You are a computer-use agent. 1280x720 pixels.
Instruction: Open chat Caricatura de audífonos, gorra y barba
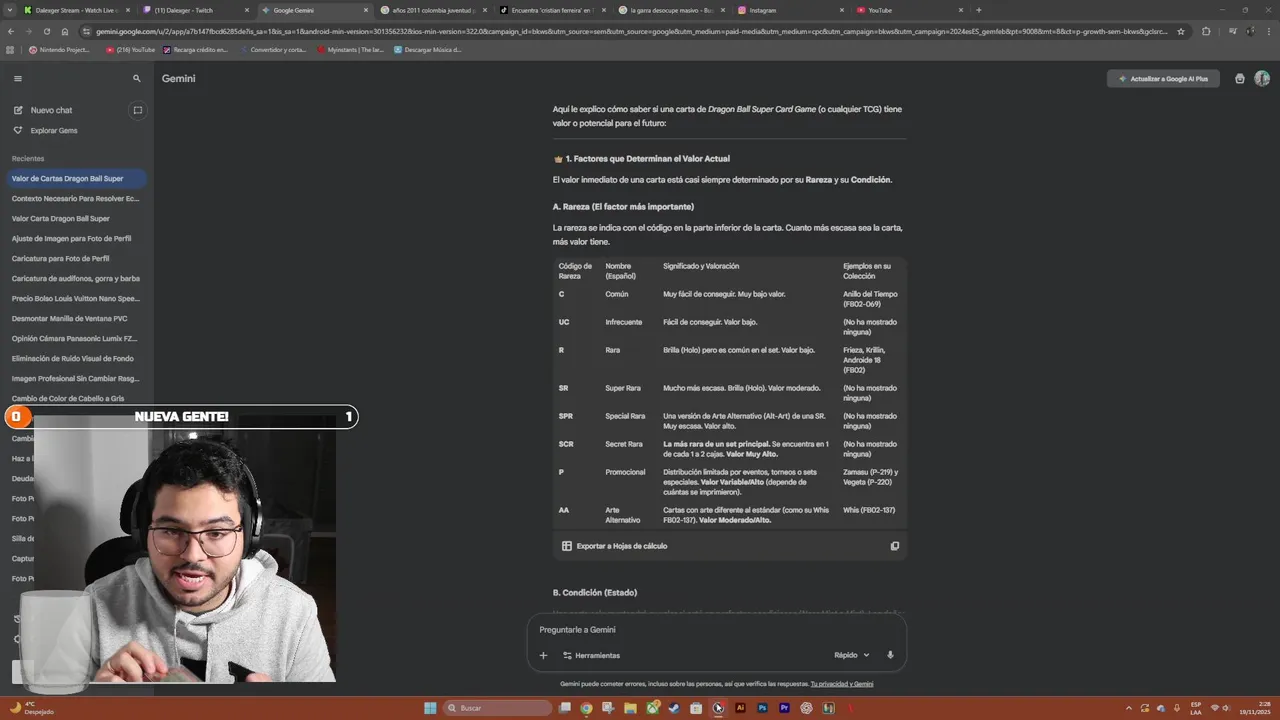click(74, 278)
